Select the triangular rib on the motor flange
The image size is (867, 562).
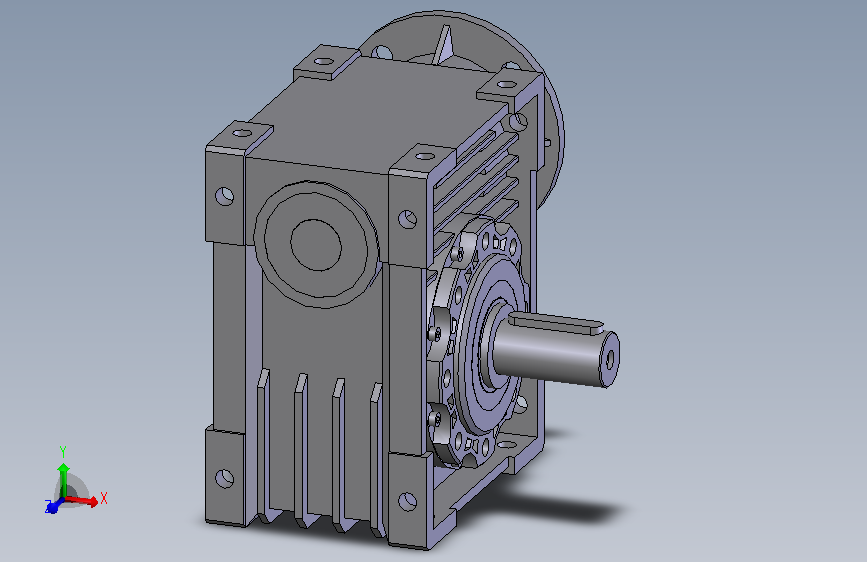[x=445, y=44]
